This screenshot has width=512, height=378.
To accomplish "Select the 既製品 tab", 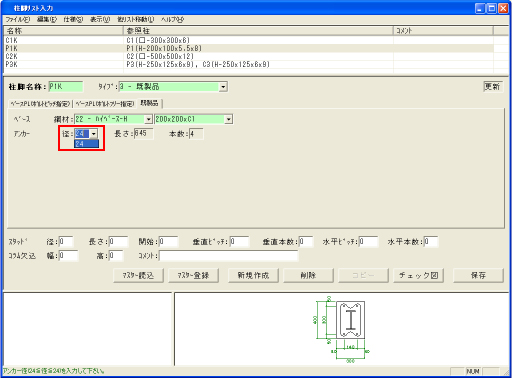I will click(x=149, y=103).
